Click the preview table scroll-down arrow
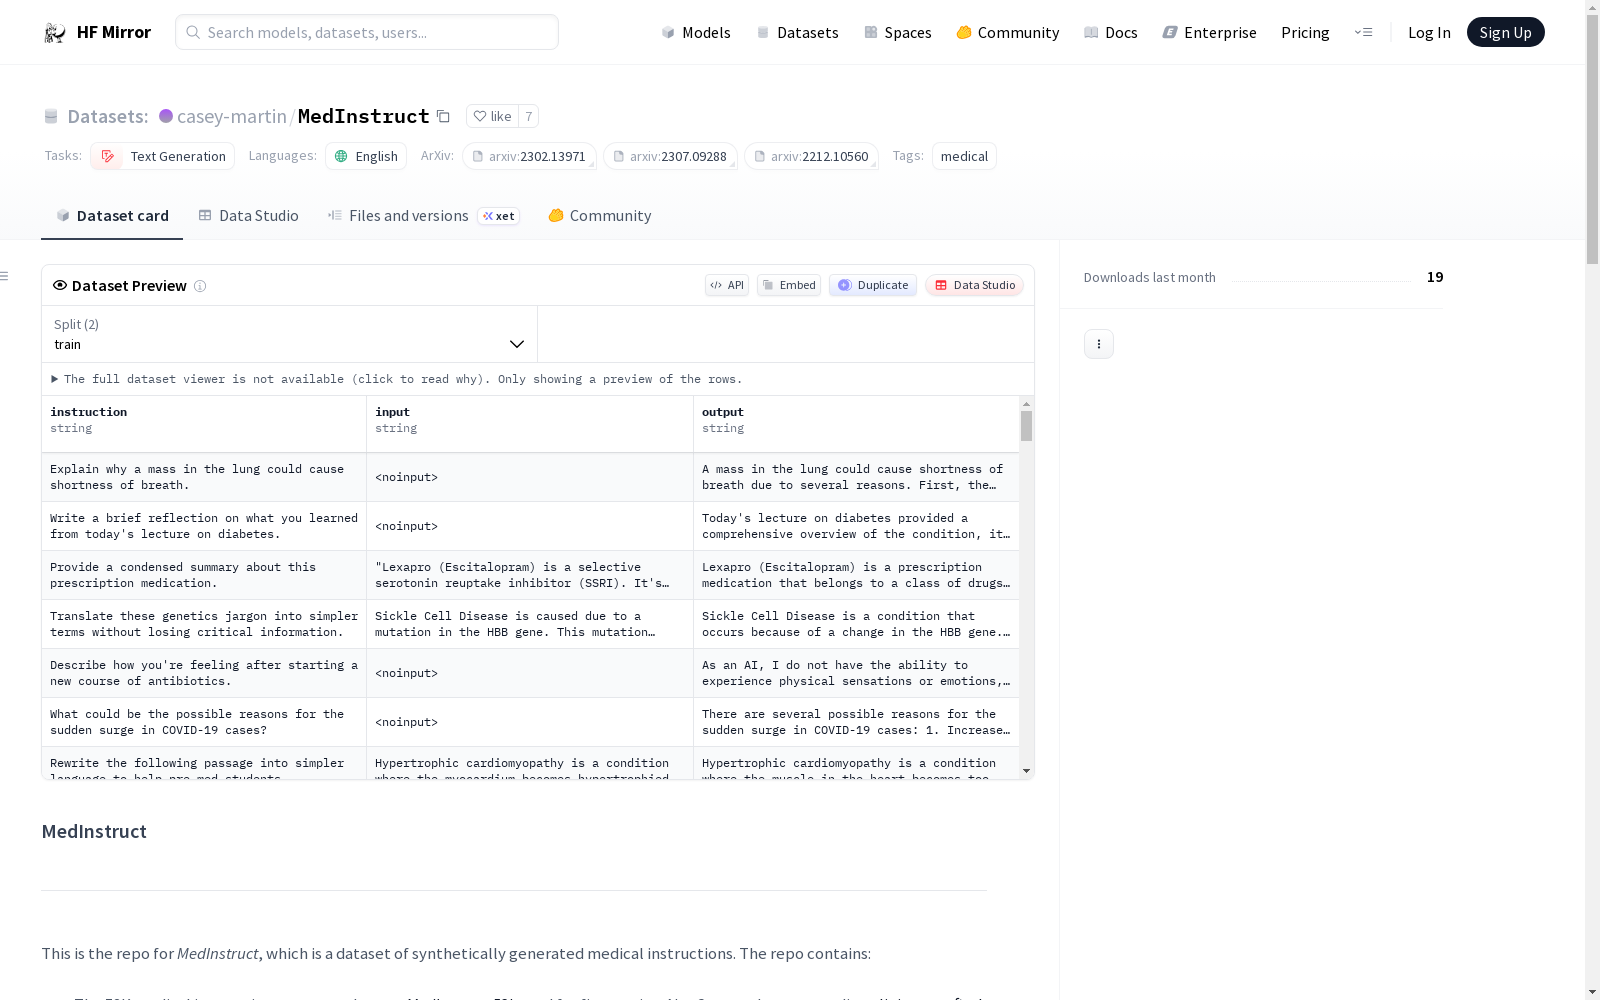This screenshot has width=1600, height=1000. pos(1026,771)
